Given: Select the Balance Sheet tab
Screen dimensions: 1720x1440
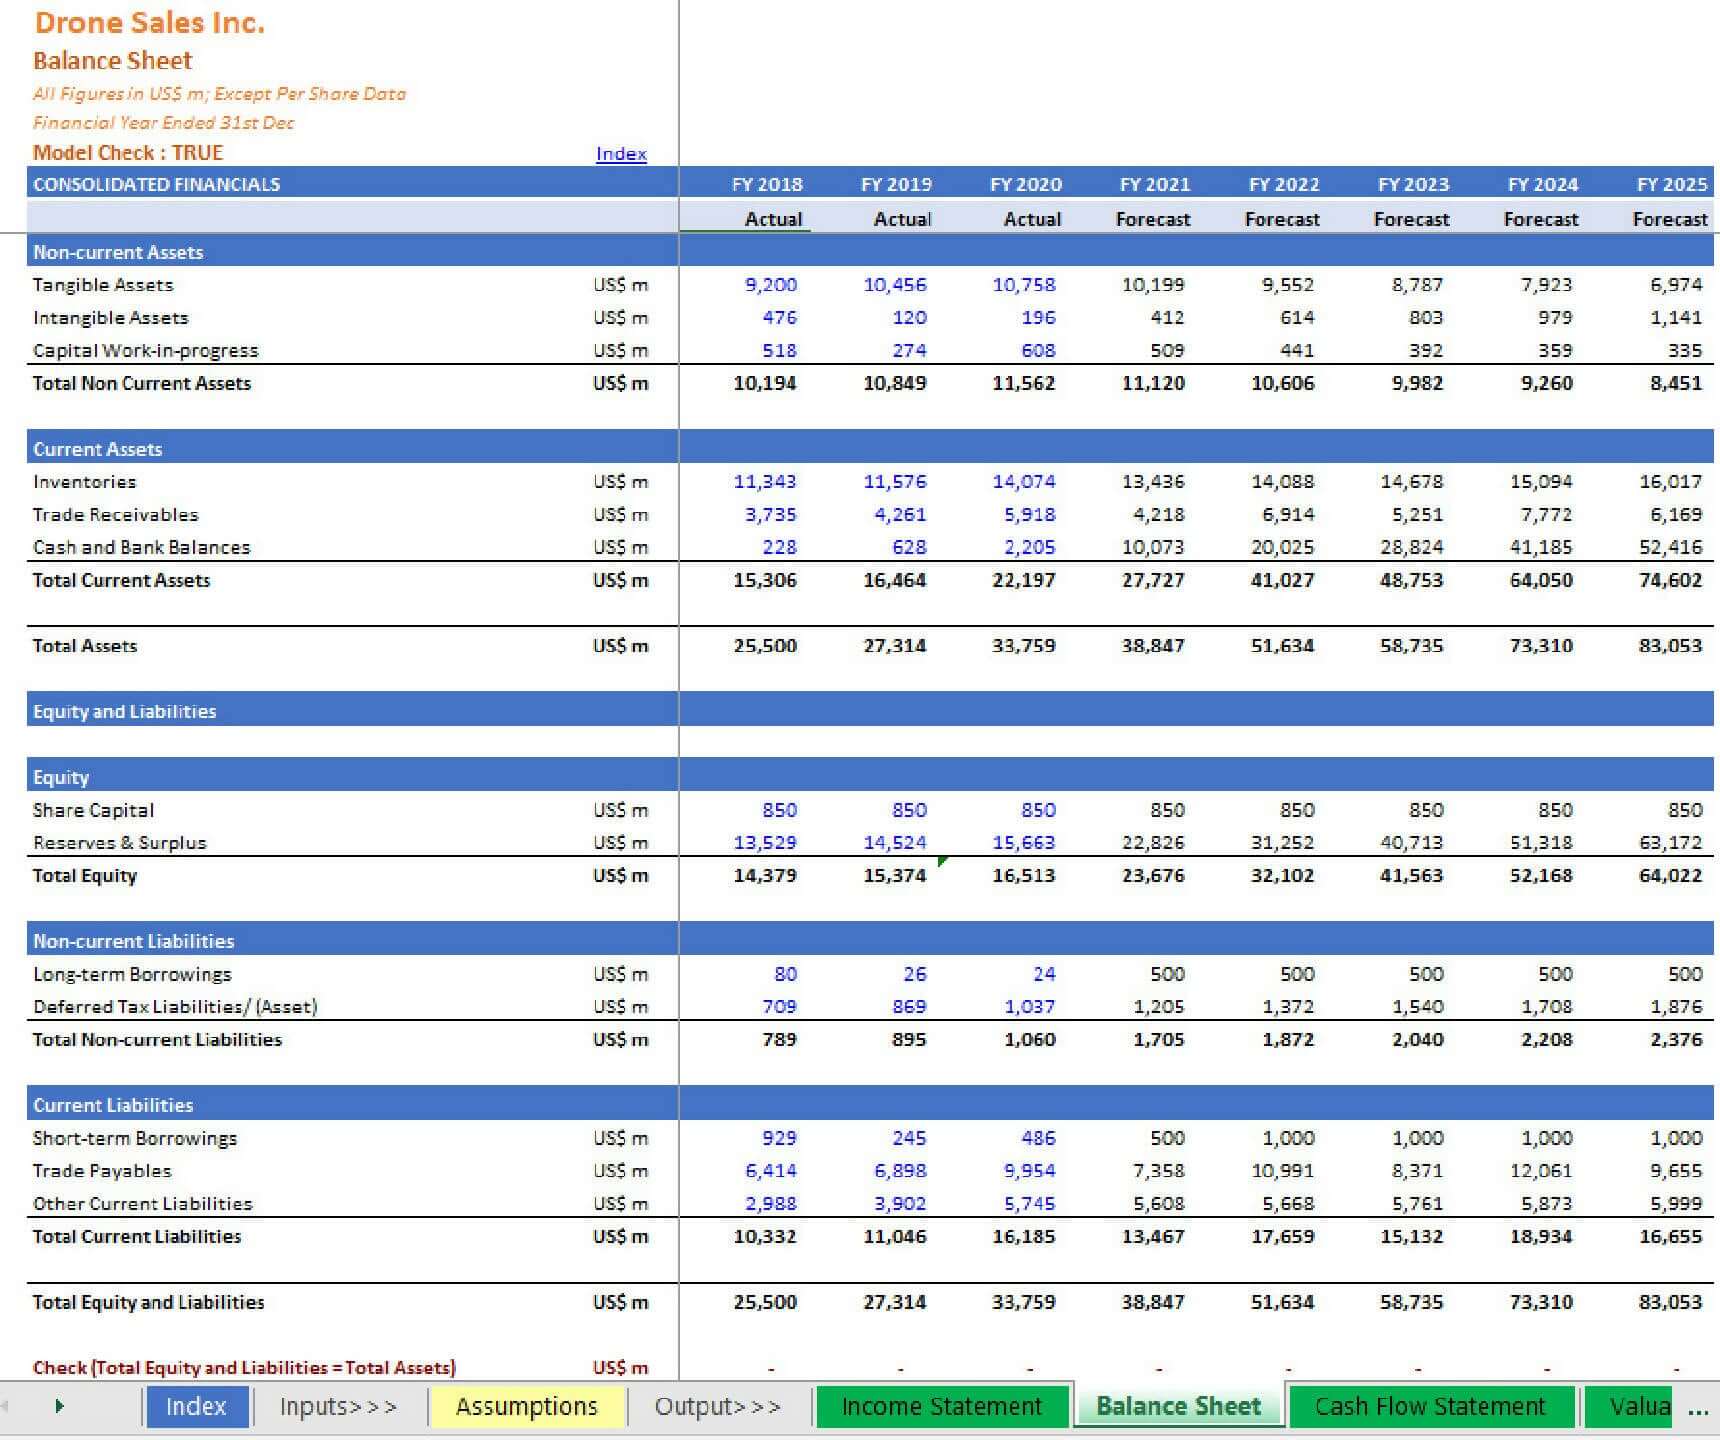Looking at the screenshot, I should click(1178, 1406).
